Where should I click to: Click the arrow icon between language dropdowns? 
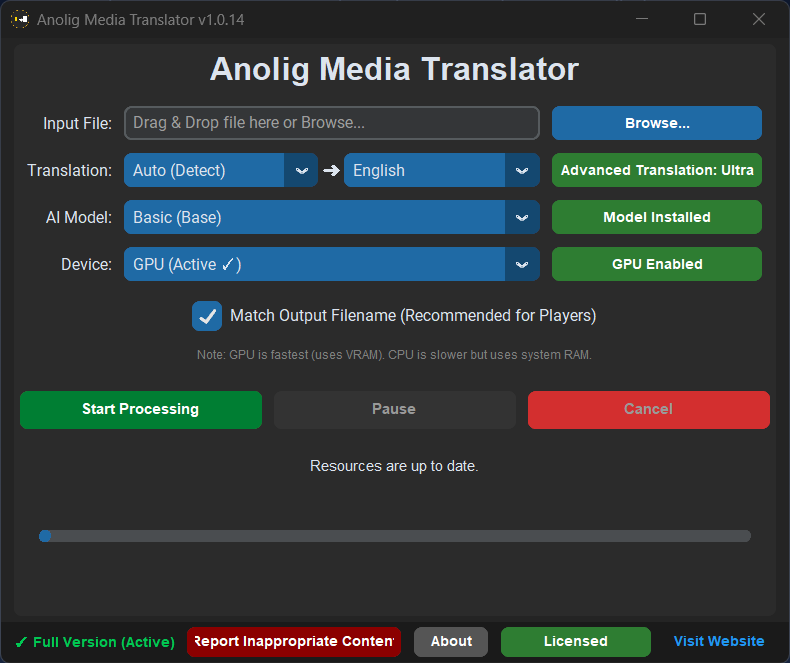[x=331, y=170]
